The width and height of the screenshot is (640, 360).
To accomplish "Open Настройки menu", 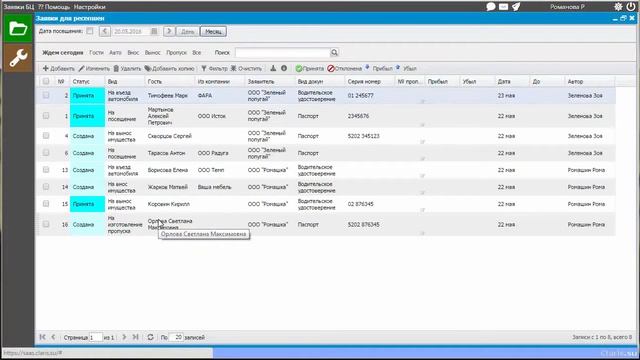I will [89, 7].
